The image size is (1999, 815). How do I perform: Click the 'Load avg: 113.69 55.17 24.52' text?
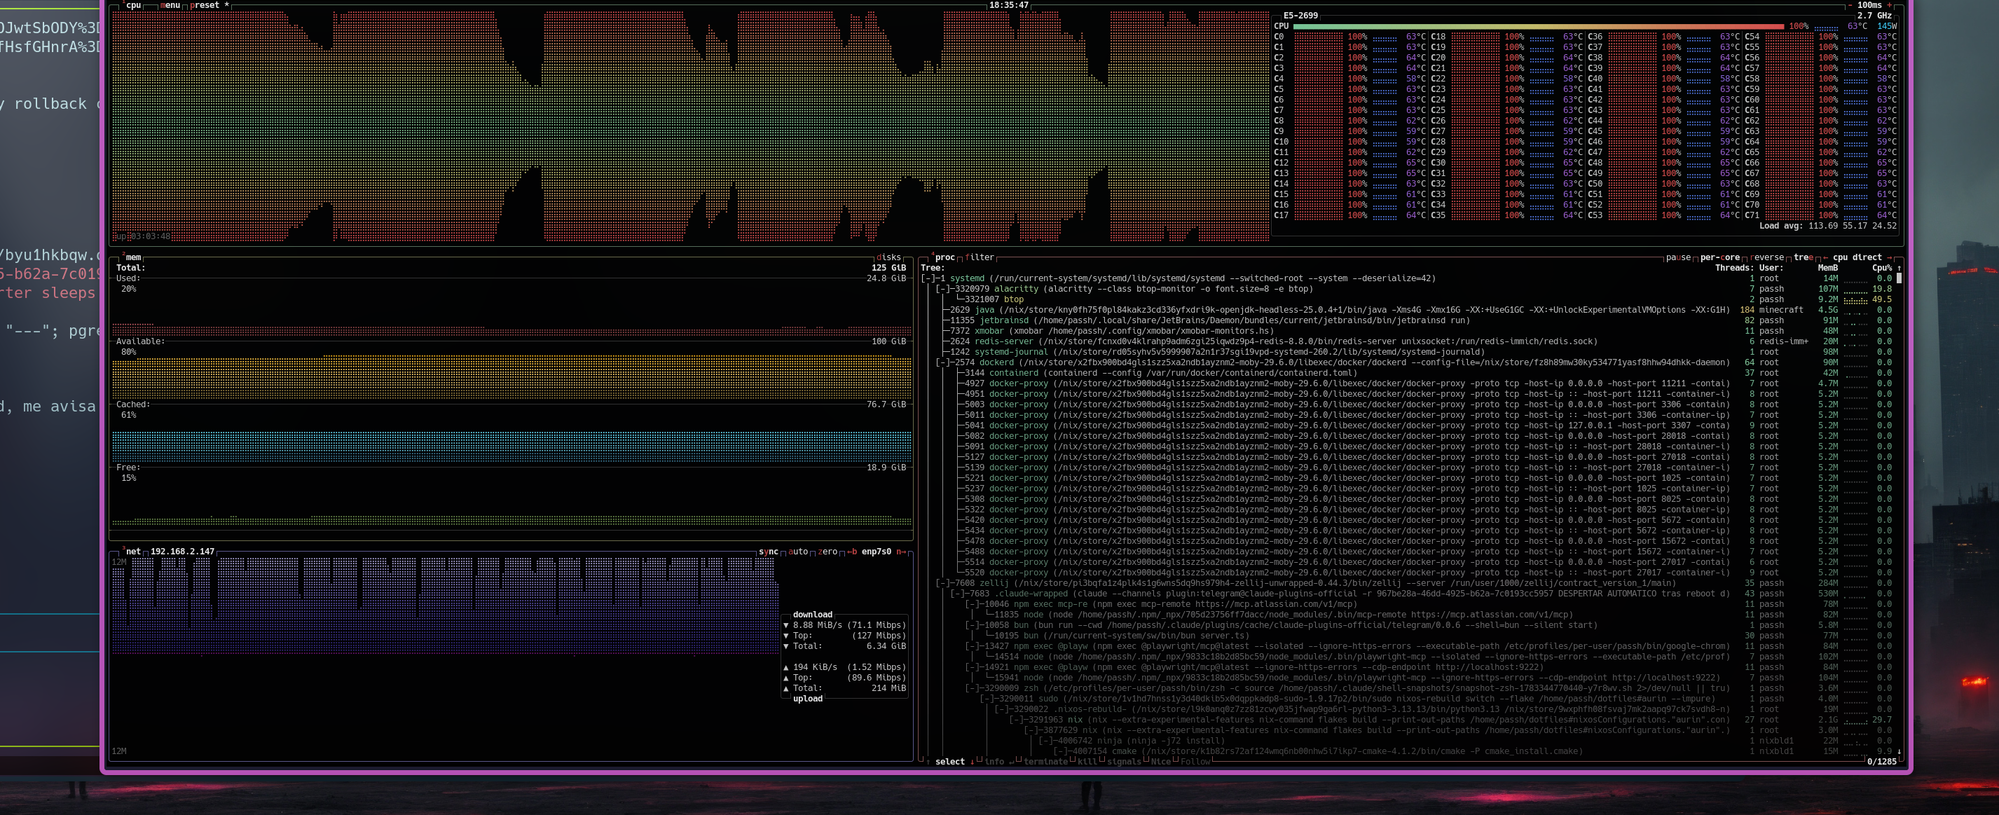point(1828,226)
